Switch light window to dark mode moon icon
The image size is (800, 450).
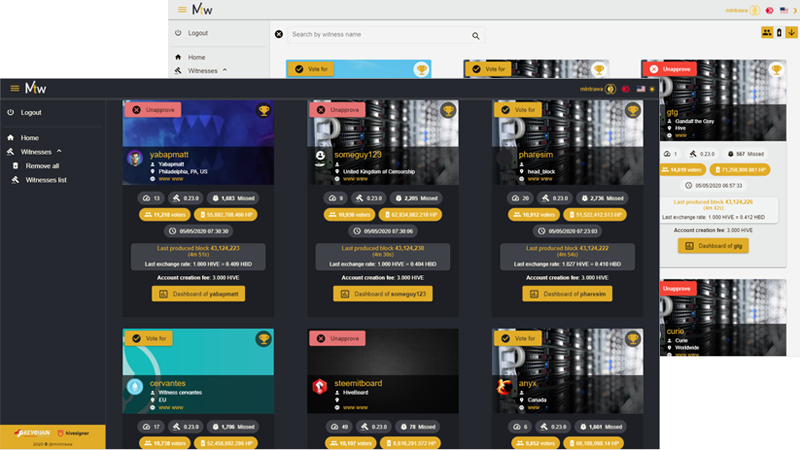(x=795, y=10)
